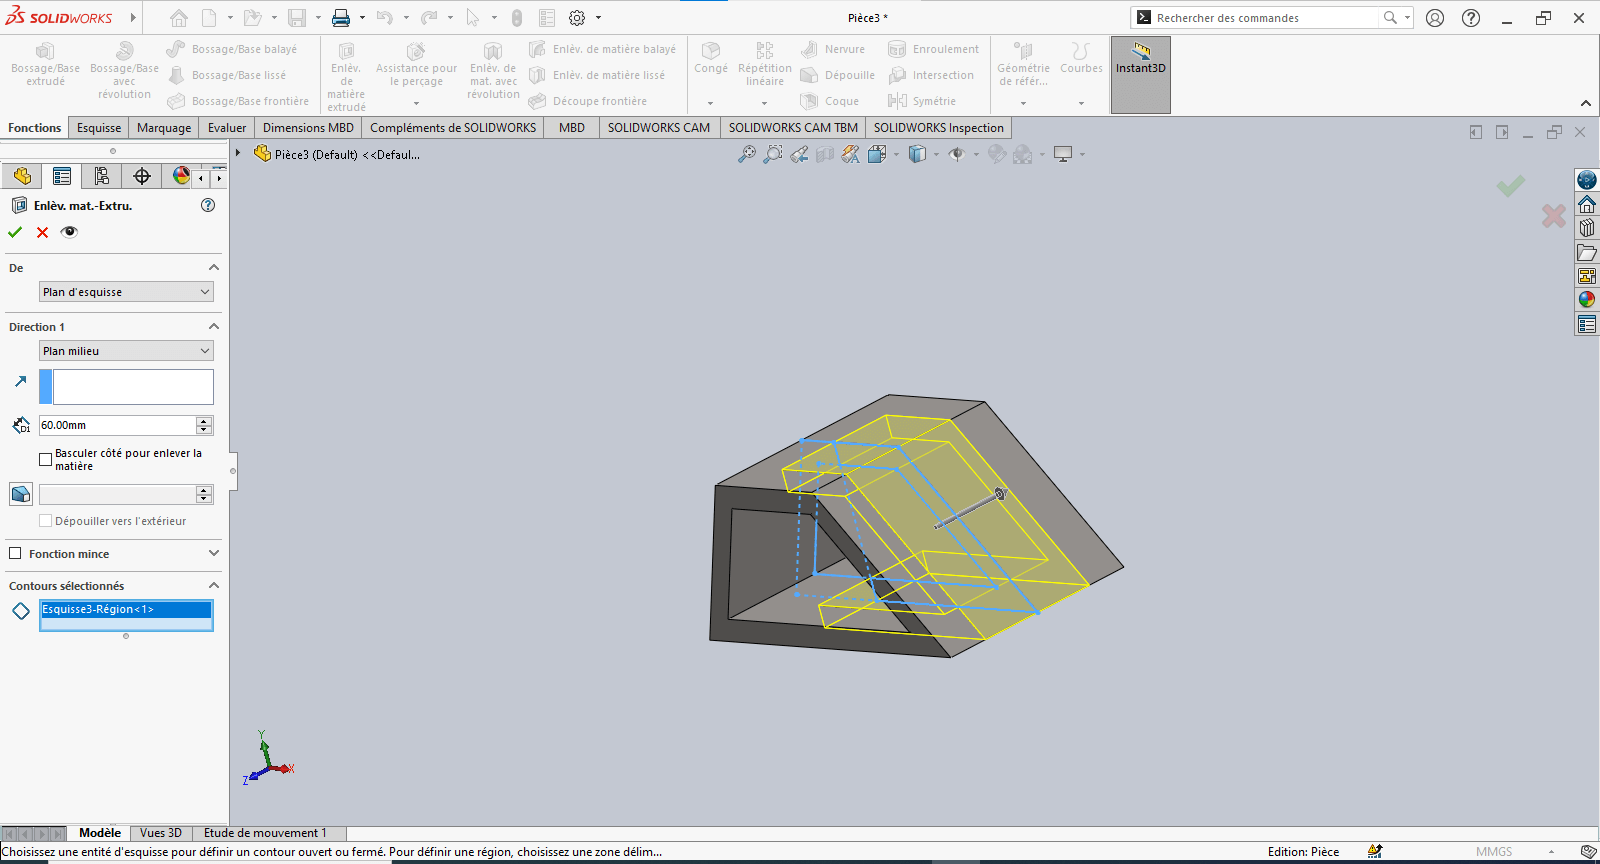Click the draft angle icon button
1600x864 pixels.
point(21,494)
